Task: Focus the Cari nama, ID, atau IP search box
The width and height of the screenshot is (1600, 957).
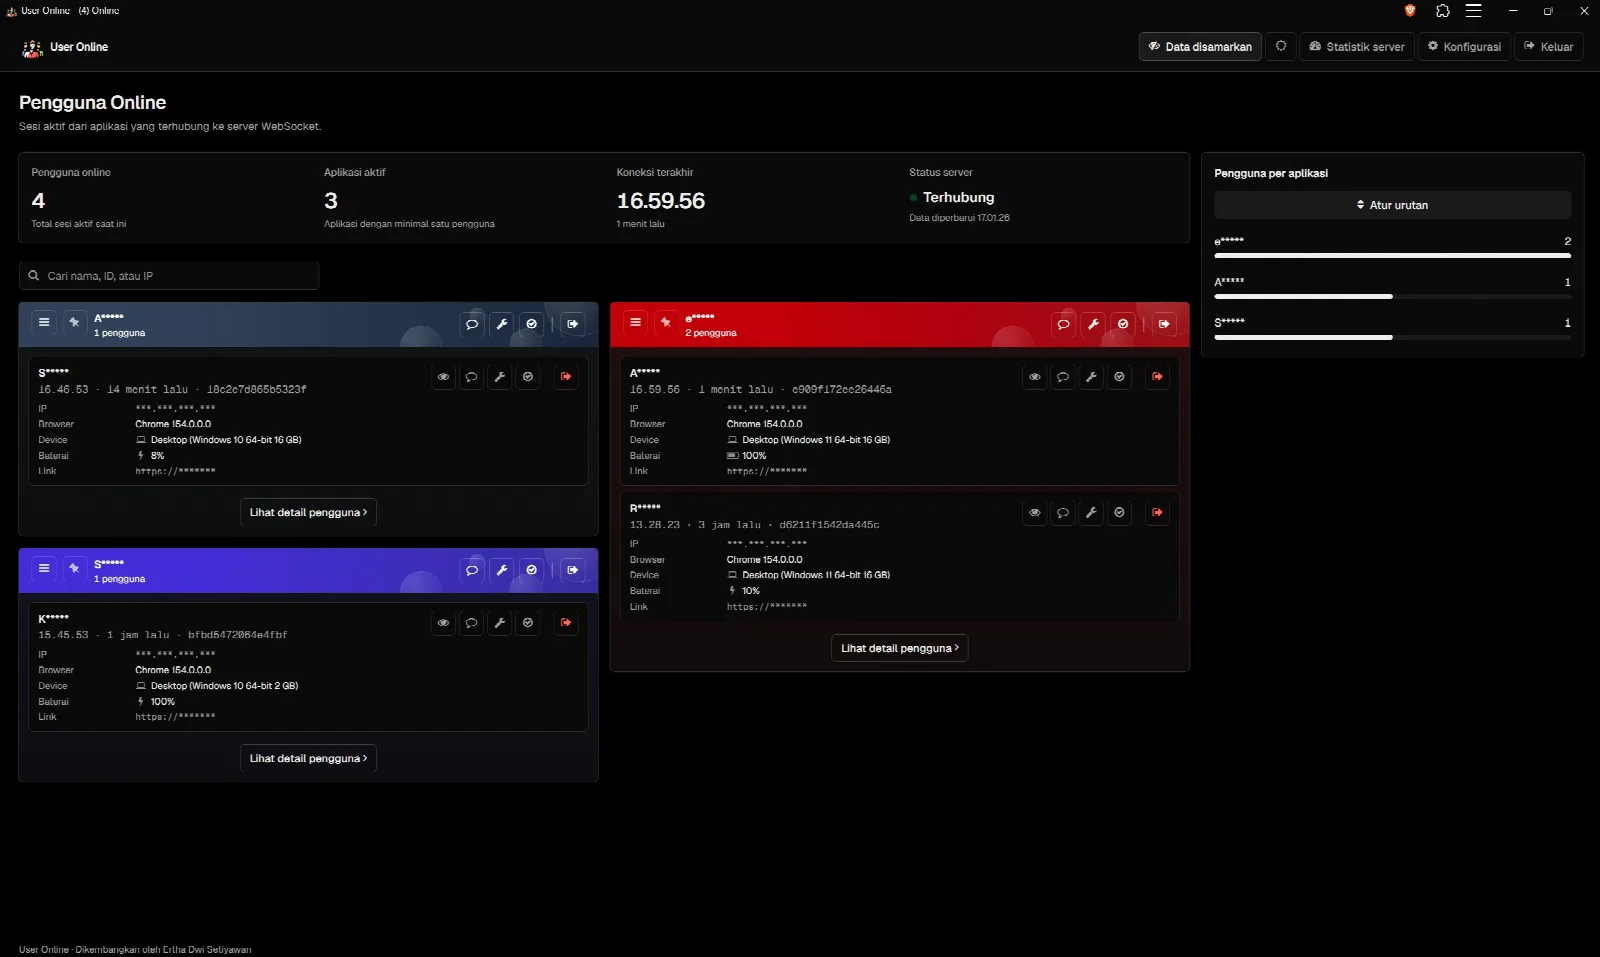Action: click(x=169, y=276)
